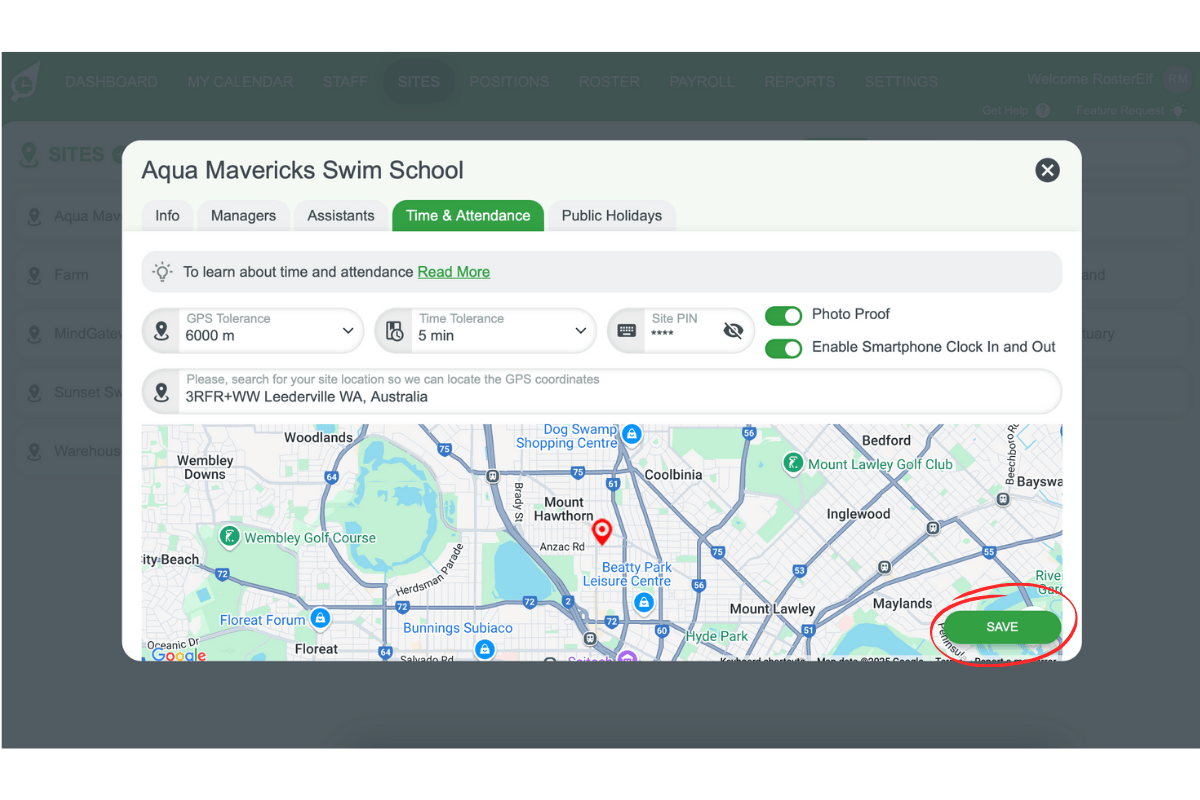Disable Smartphone Clock In and Out toggle
The width and height of the screenshot is (1200, 800).
[783, 348]
